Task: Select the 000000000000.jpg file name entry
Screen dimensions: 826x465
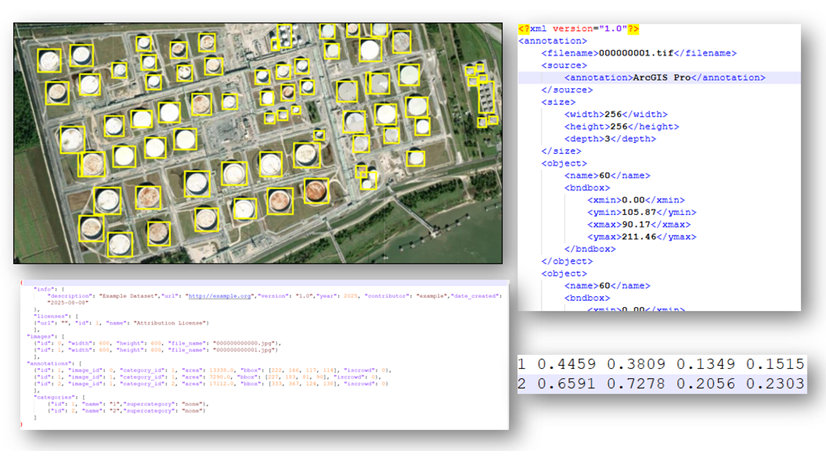Action: [247, 343]
